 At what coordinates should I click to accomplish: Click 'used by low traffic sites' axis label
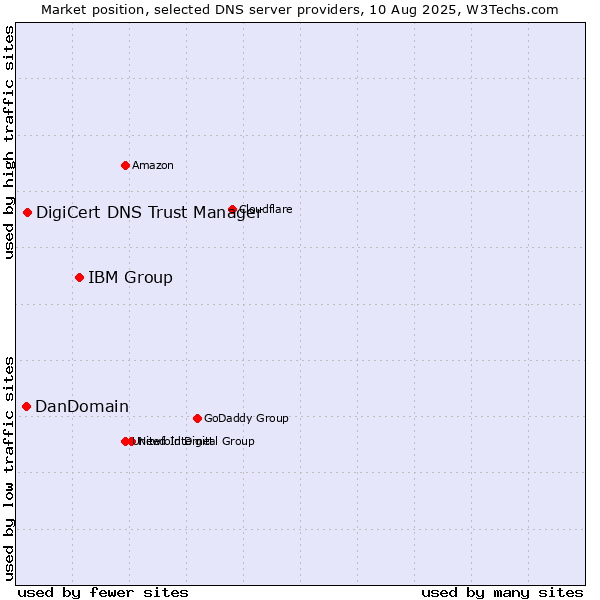pyautogui.click(x=8, y=469)
